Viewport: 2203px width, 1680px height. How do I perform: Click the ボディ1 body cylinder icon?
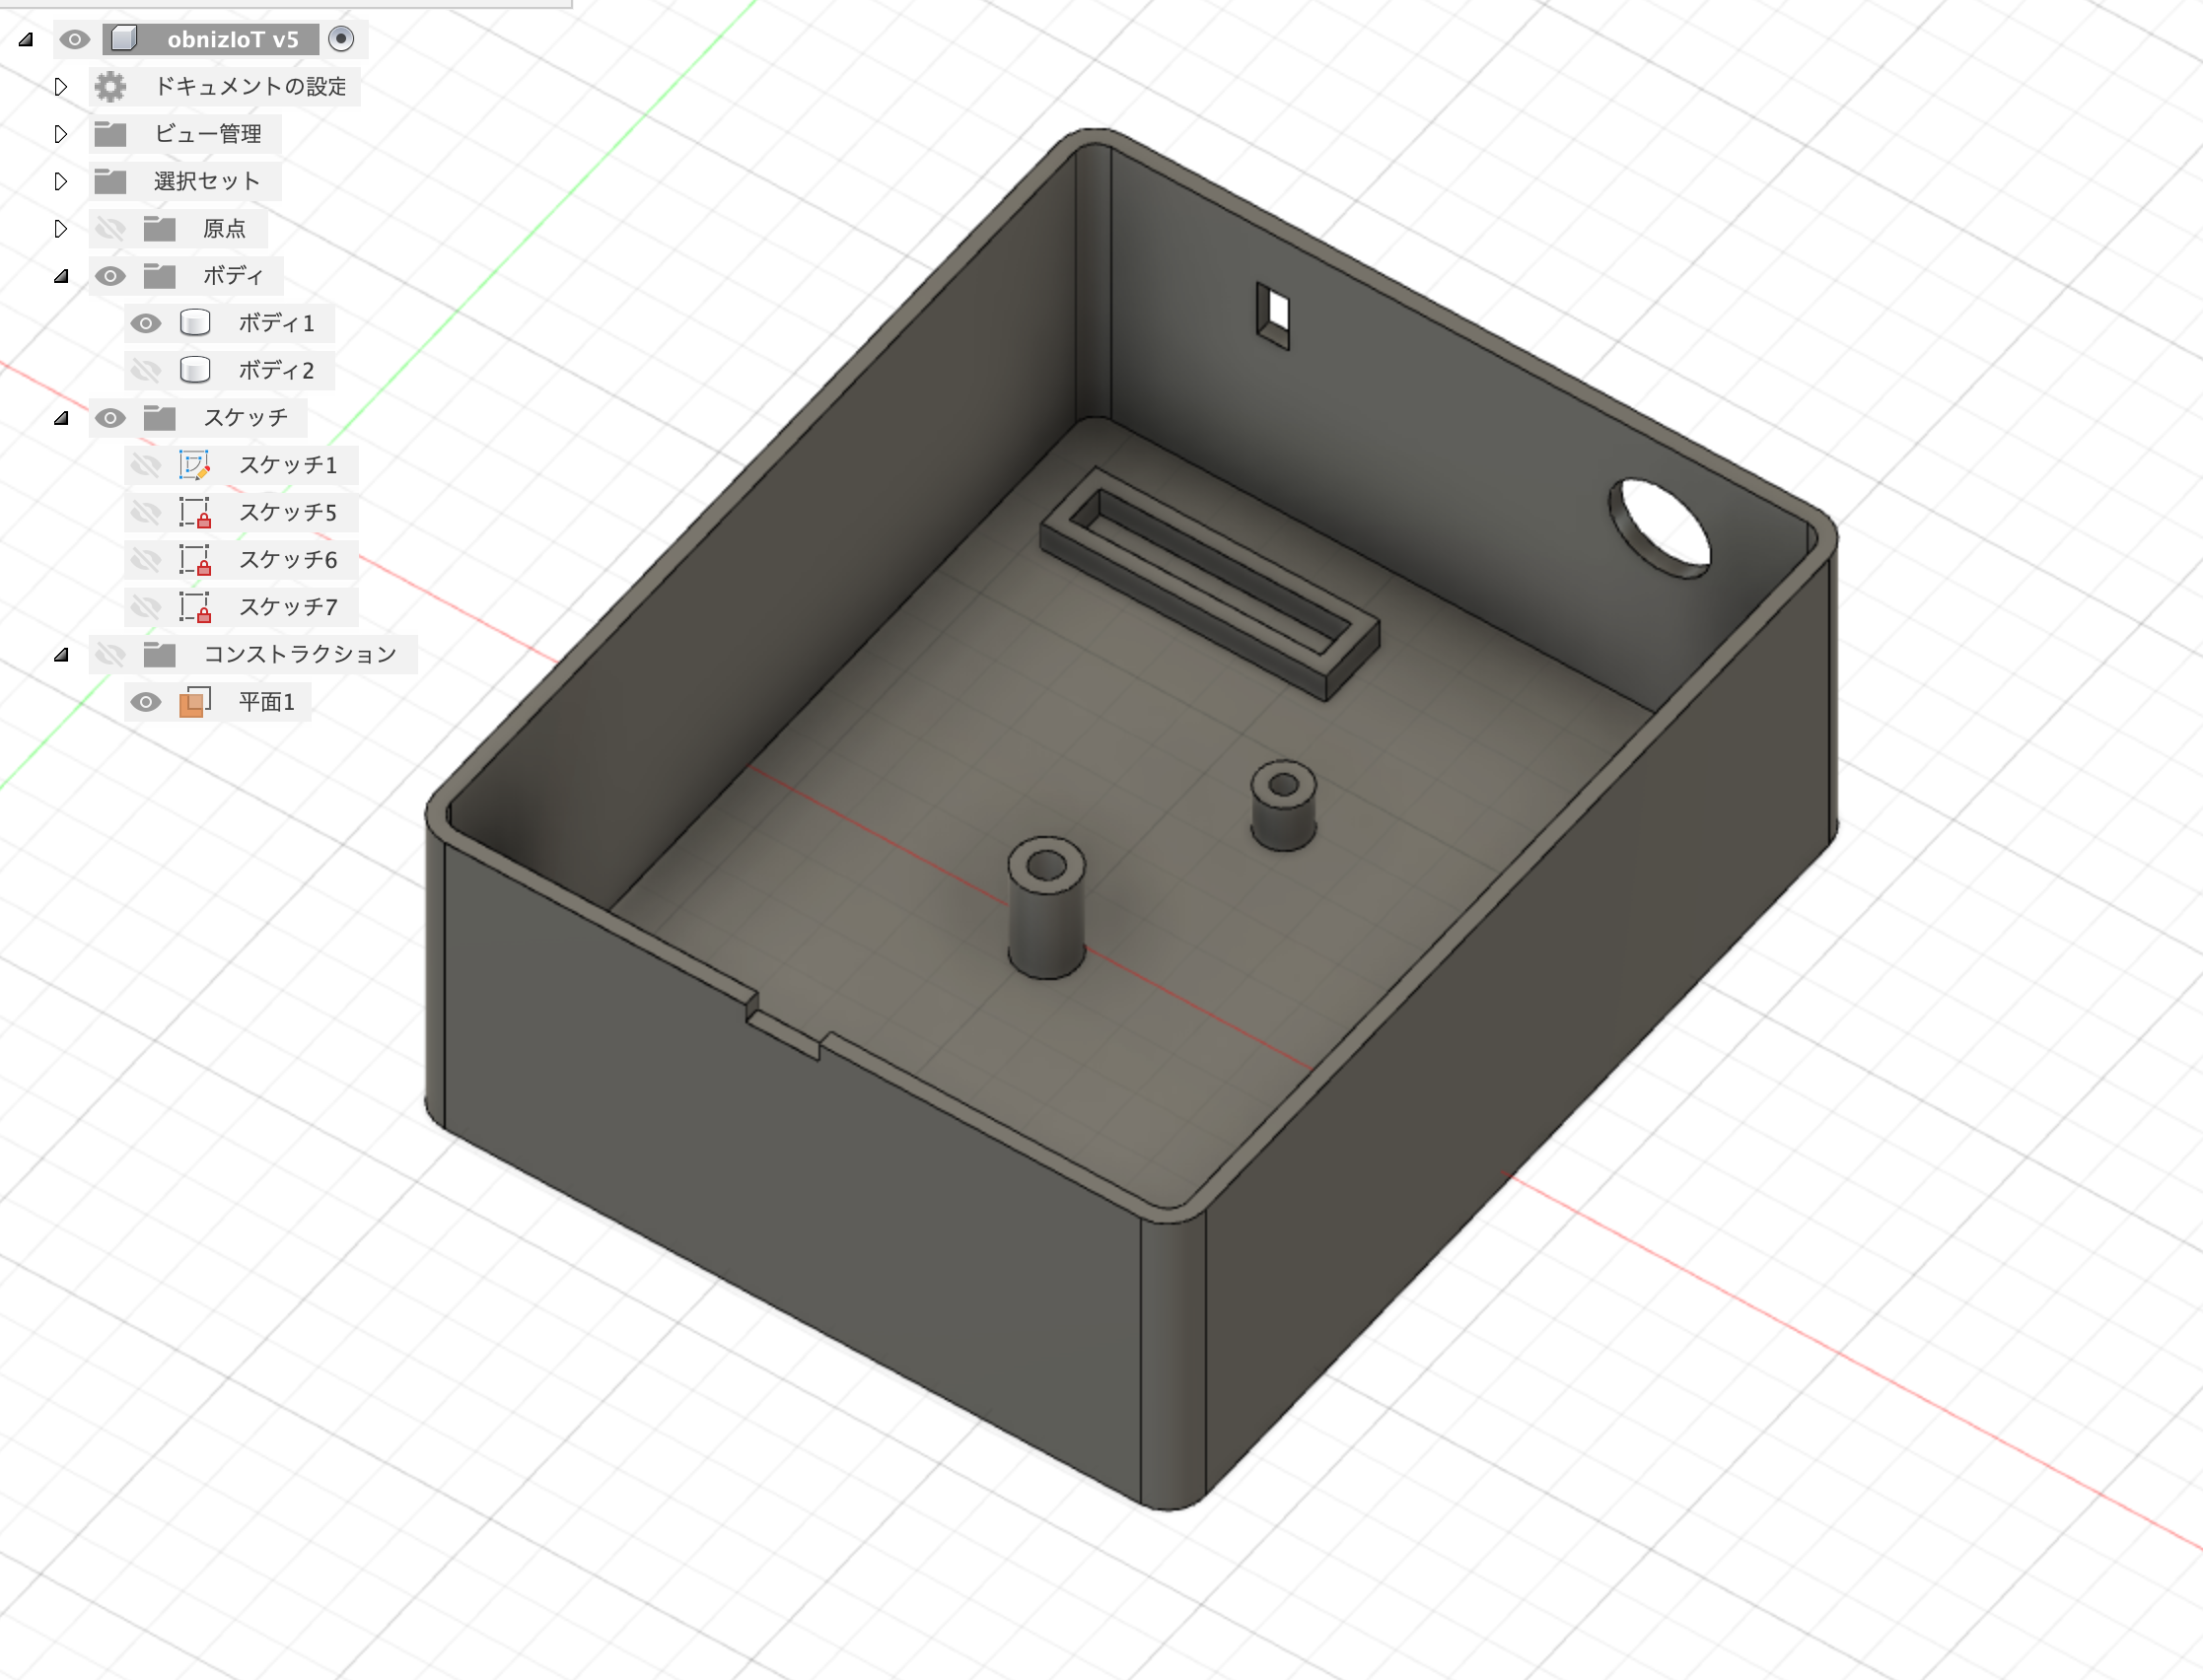[x=194, y=323]
